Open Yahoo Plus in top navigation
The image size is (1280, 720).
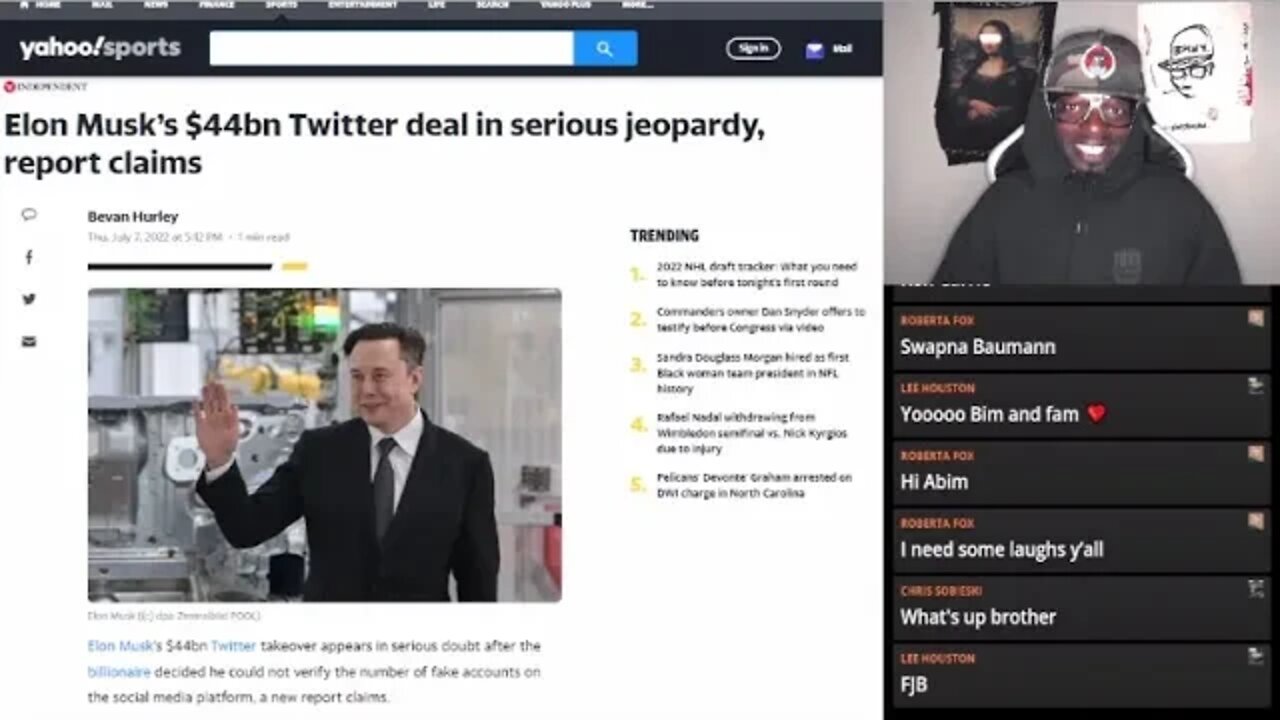[x=565, y=5]
